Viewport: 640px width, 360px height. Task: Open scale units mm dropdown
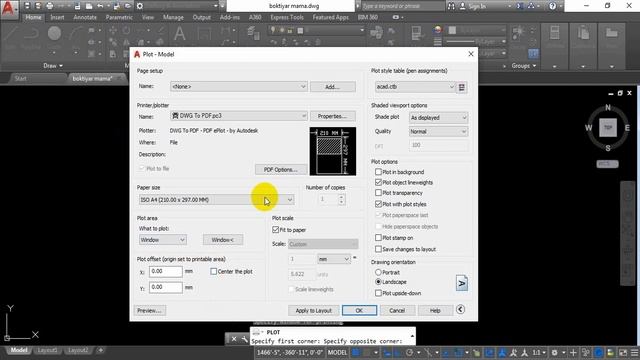[x=333, y=259]
